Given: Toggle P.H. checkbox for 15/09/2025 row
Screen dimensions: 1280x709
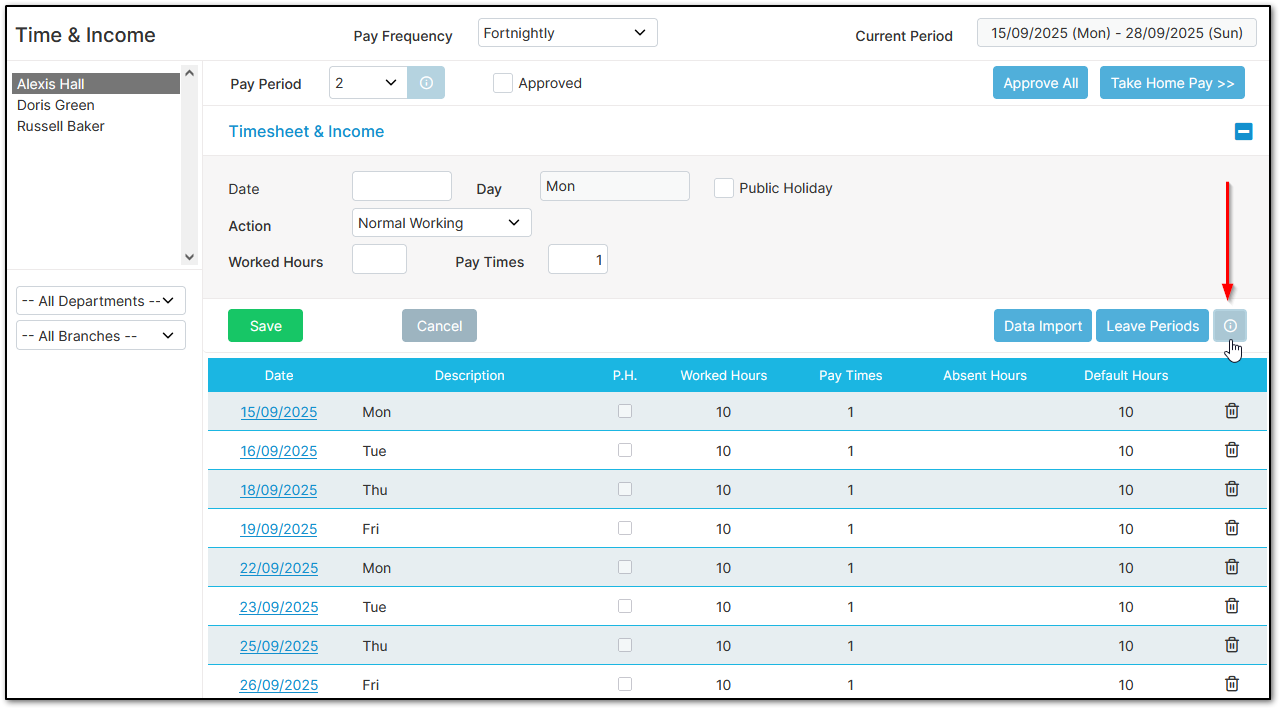Looking at the screenshot, I should (625, 411).
